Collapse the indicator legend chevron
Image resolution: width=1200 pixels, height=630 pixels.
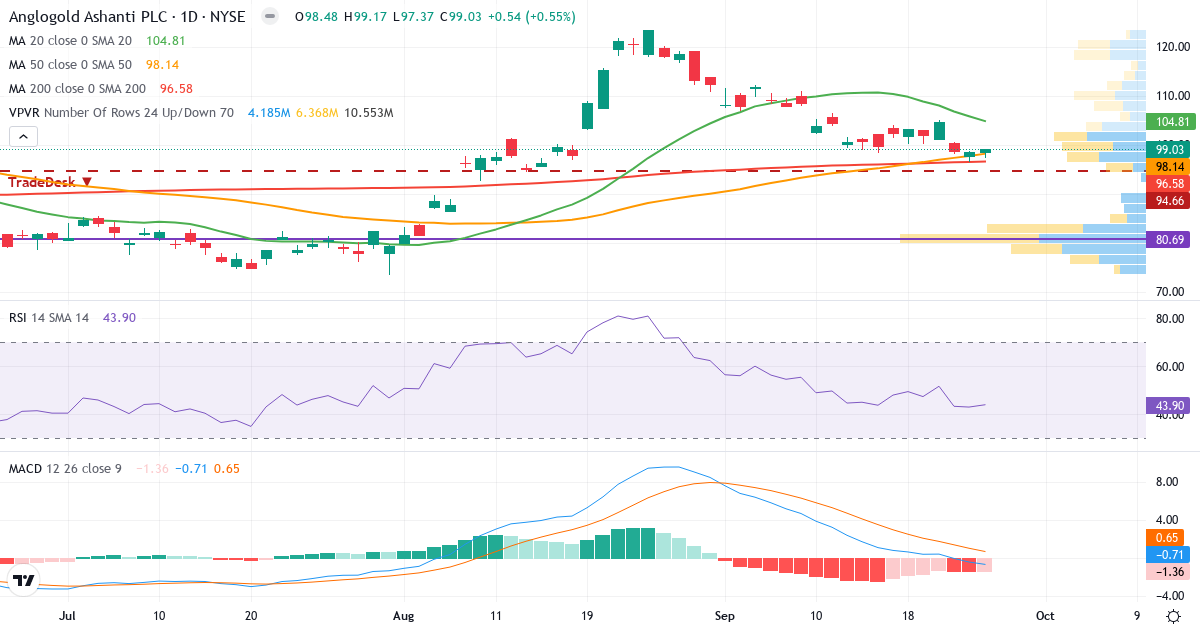(24, 137)
